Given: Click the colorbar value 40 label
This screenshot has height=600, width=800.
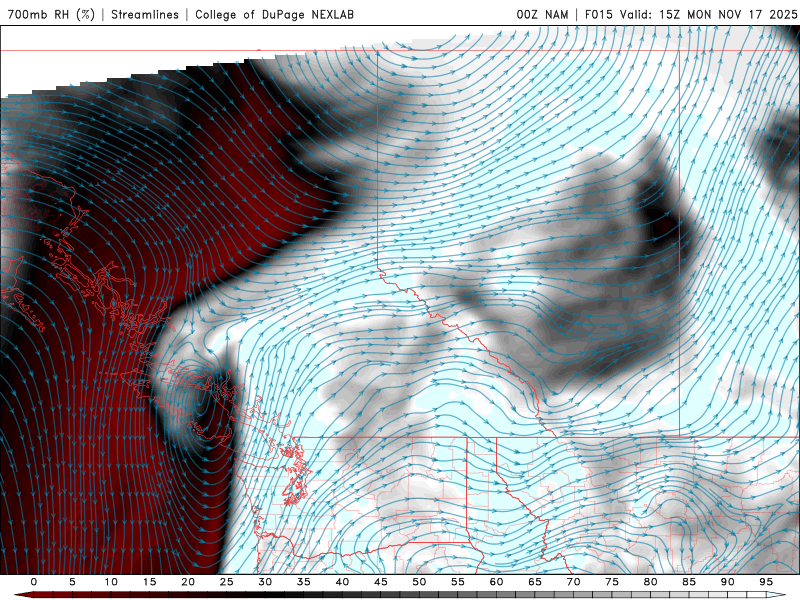Looking at the screenshot, I should (x=342, y=582).
